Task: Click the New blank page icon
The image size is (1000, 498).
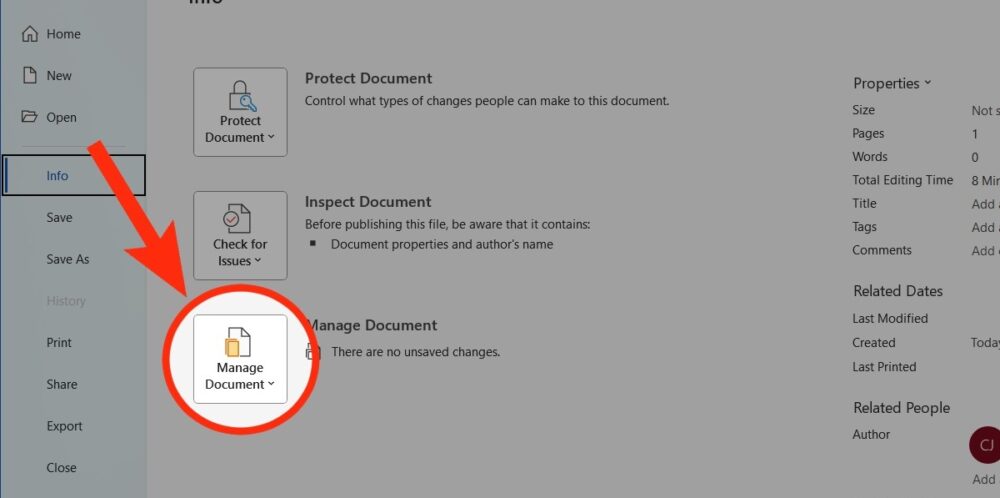Action: click(x=30, y=75)
